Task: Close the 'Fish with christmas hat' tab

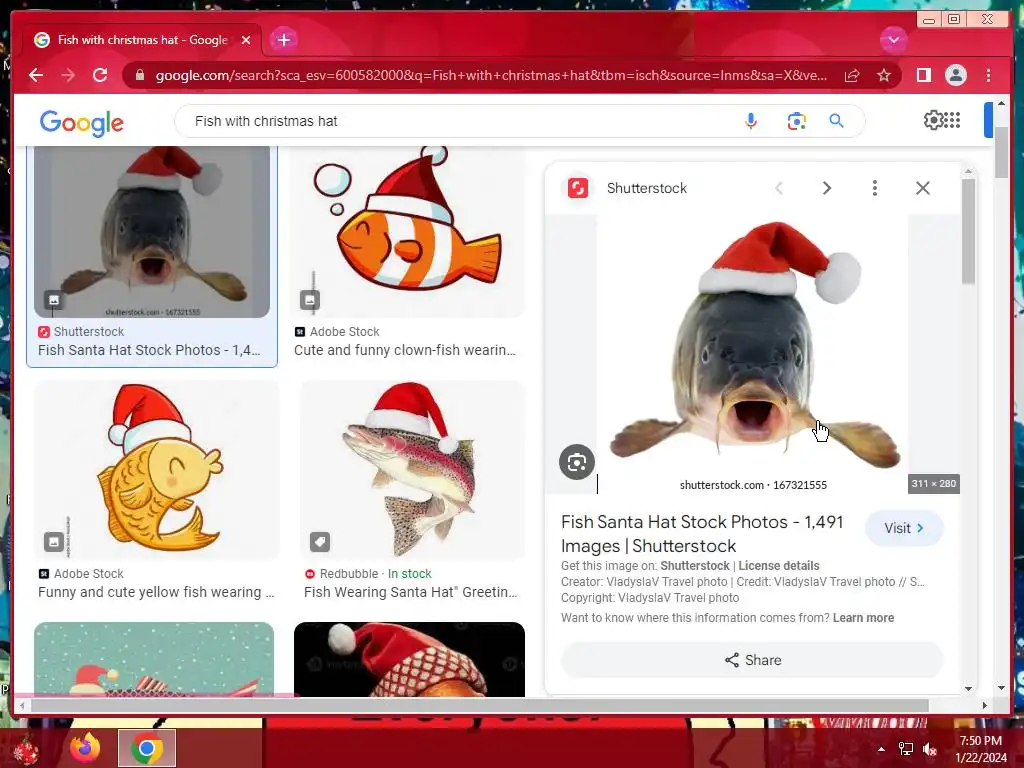Action: 246,40
